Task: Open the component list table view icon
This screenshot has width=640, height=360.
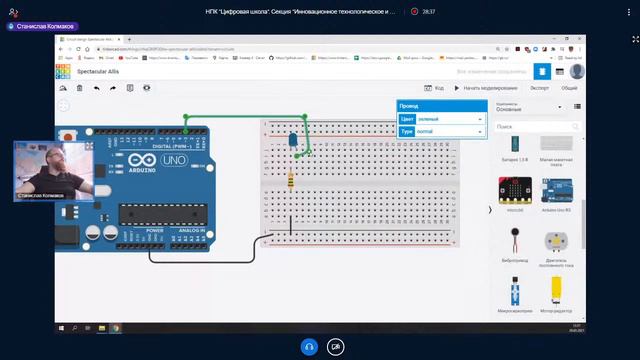Action: point(560,71)
